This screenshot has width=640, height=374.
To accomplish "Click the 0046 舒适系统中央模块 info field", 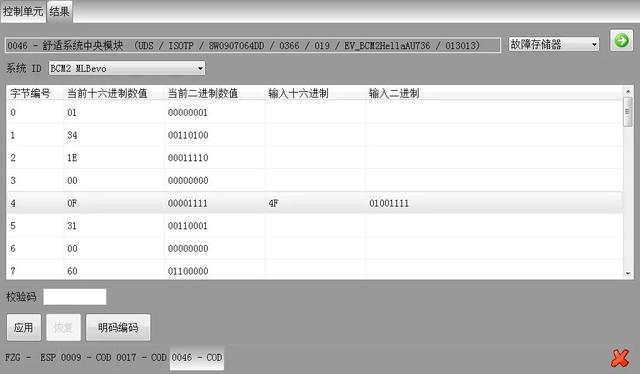I will coord(253,45).
